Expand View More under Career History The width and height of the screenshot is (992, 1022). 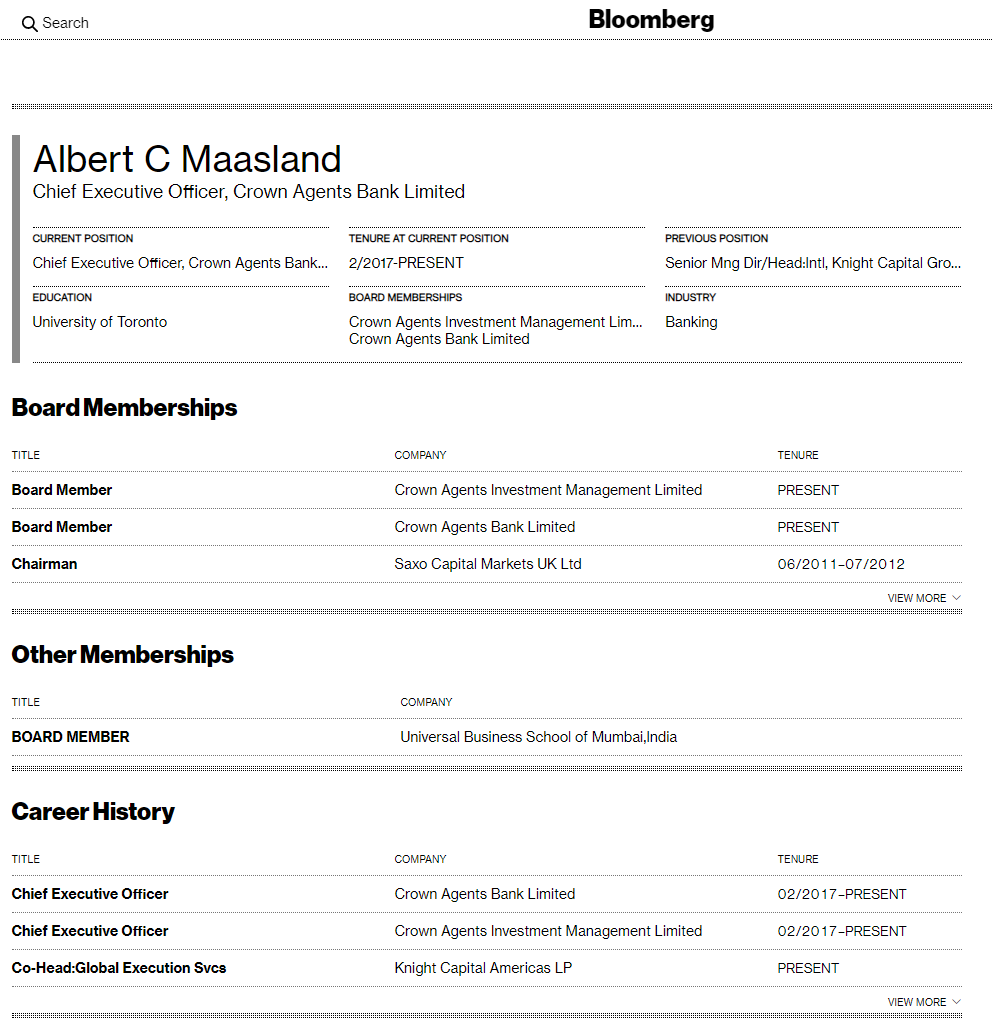[x=924, y=1002]
